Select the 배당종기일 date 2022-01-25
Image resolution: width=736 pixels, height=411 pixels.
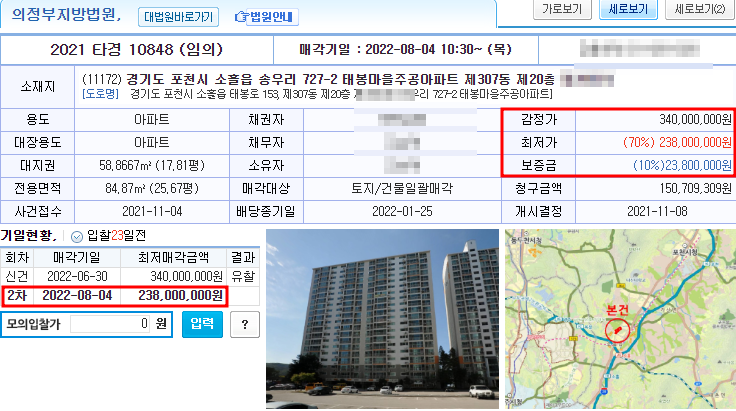coord(402,212)
